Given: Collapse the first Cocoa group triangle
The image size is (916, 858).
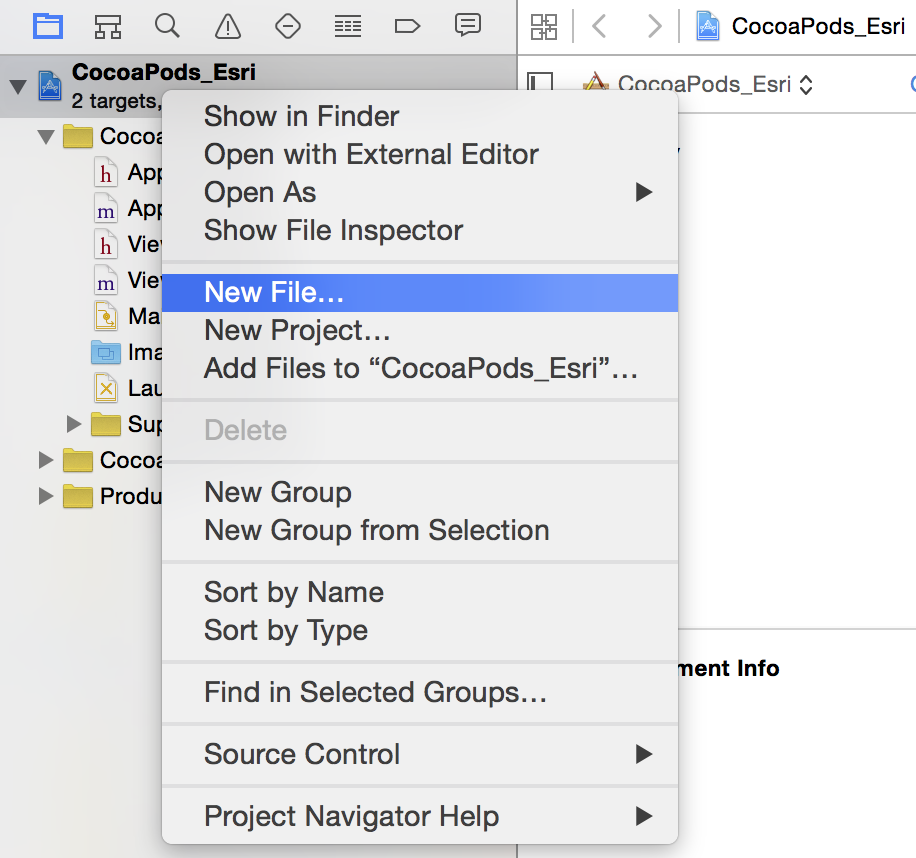Looking at the screenshot, I should point(46,137).
